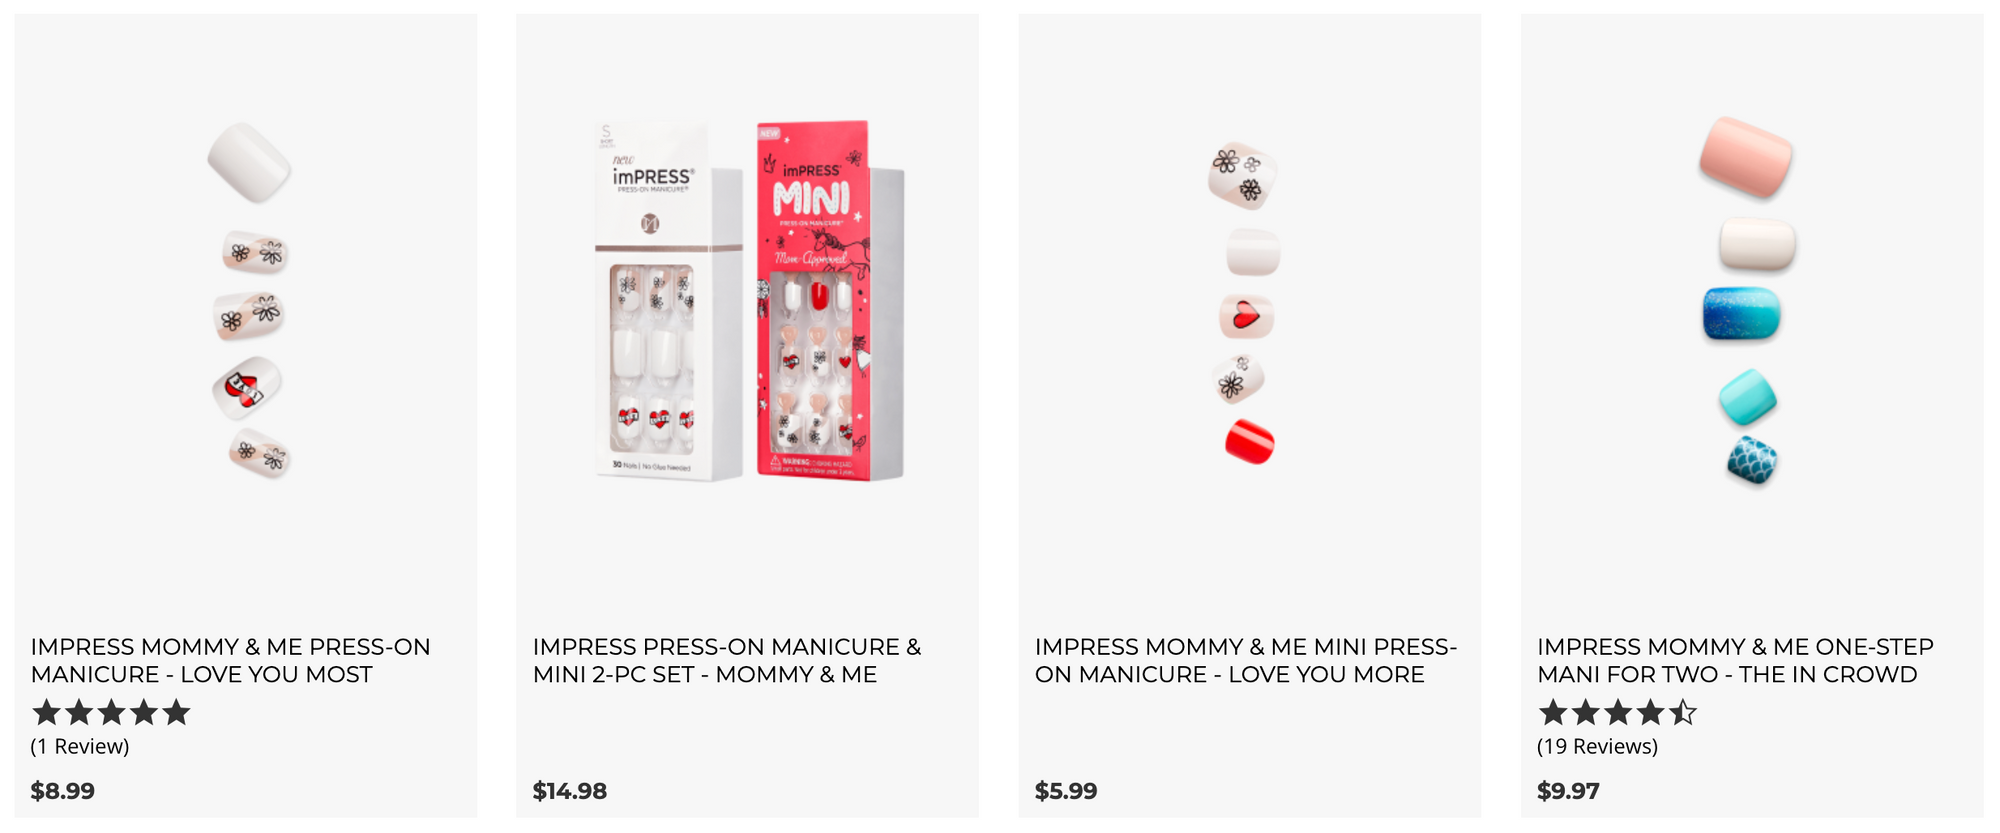Viewport: 2000px width, 833px height.
Task: Open Mommy & Me 2-PC Set title
Action: (x=727, y=661)
